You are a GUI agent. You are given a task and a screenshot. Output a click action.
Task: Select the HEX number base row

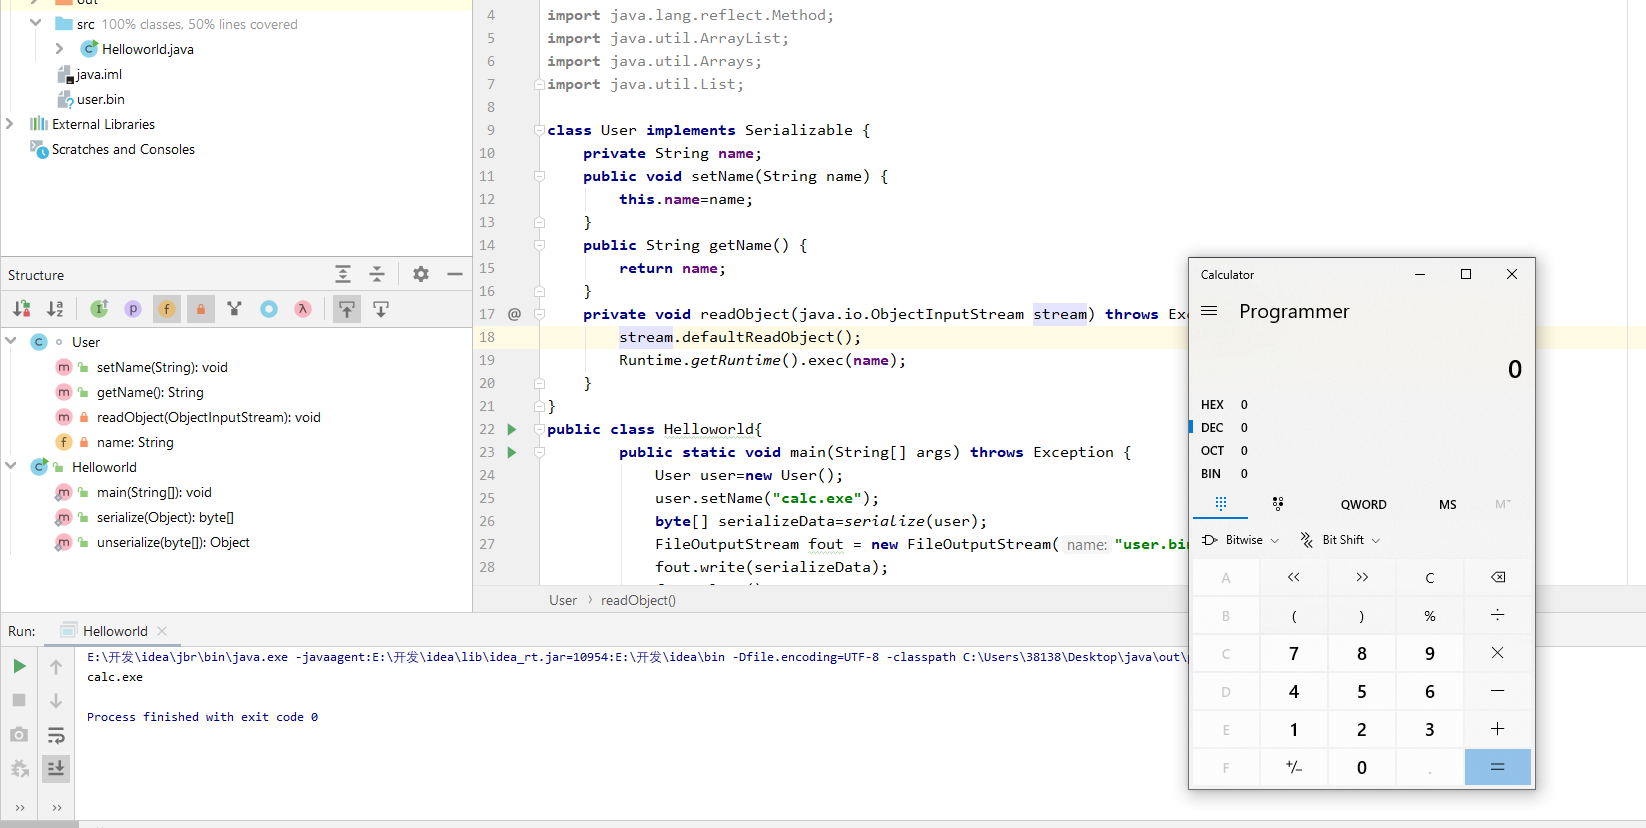(x=1212, y=405)
